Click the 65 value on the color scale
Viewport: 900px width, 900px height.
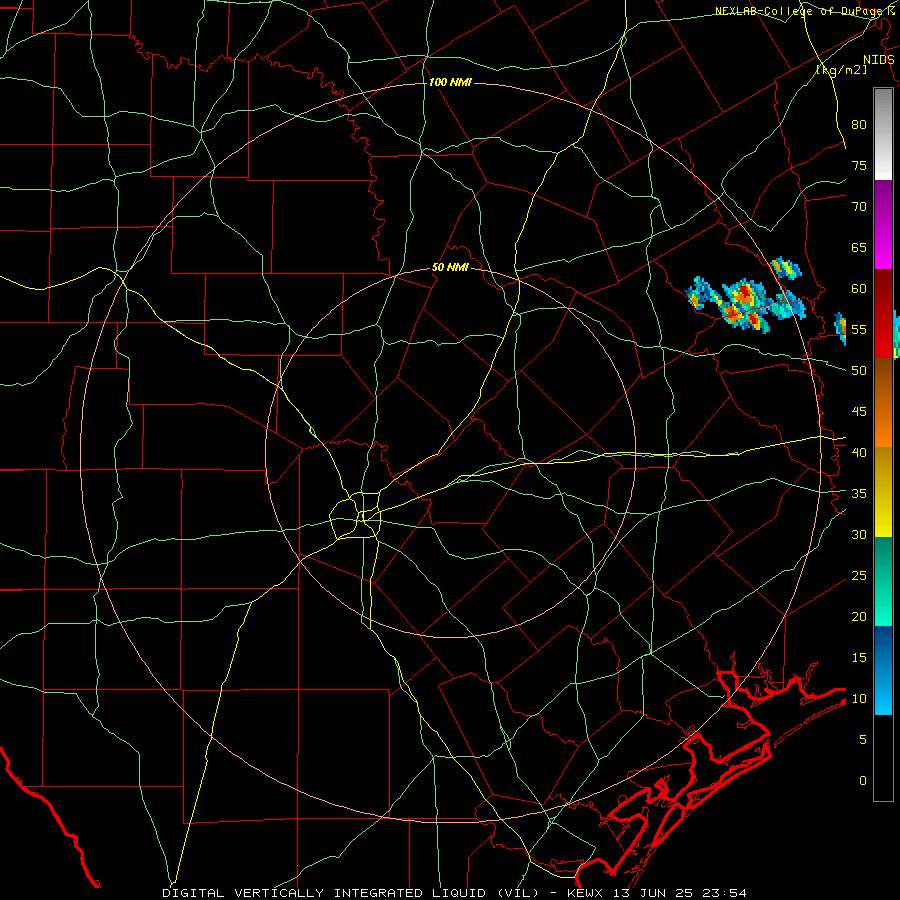pyautogui.click(x=859, y=247)
